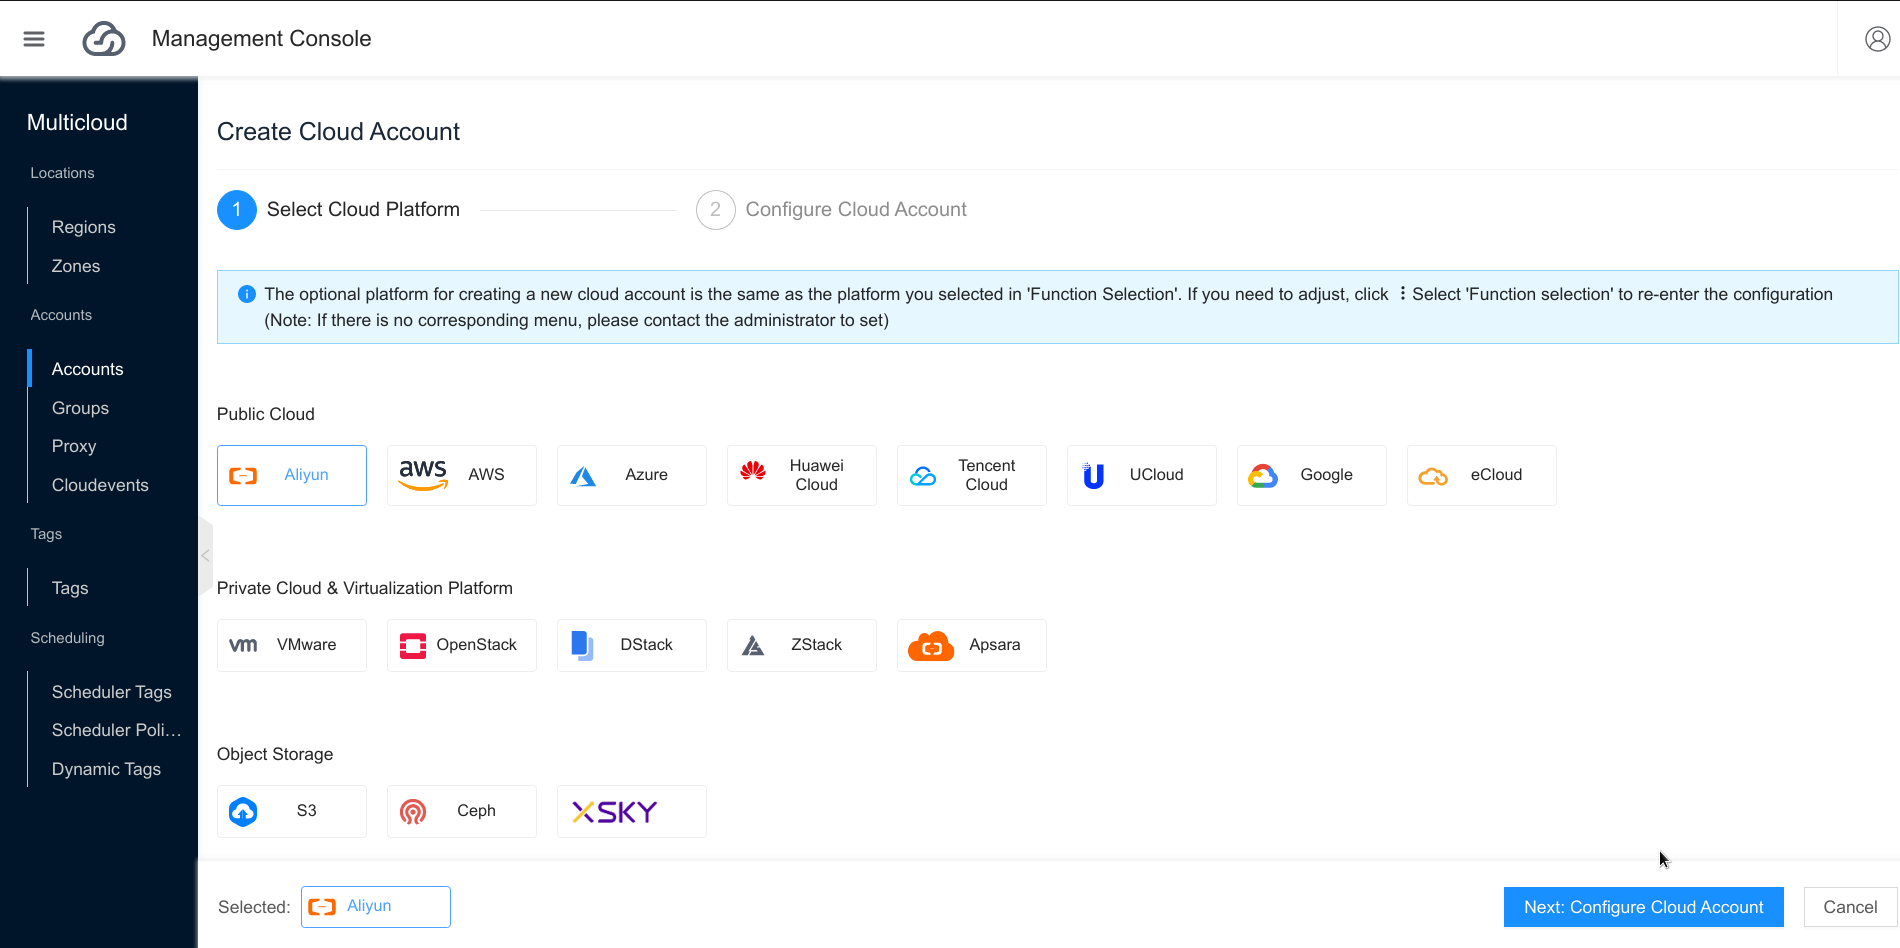Select the Aliyun platform card
The height and width of the screenshot is (948, 1900).
point(292,475)
